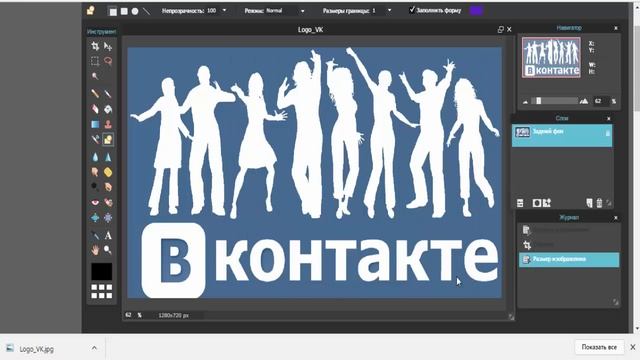Screen dimensions: 640x360
Task: Select the Bloat tool
Action: point(95,218)
